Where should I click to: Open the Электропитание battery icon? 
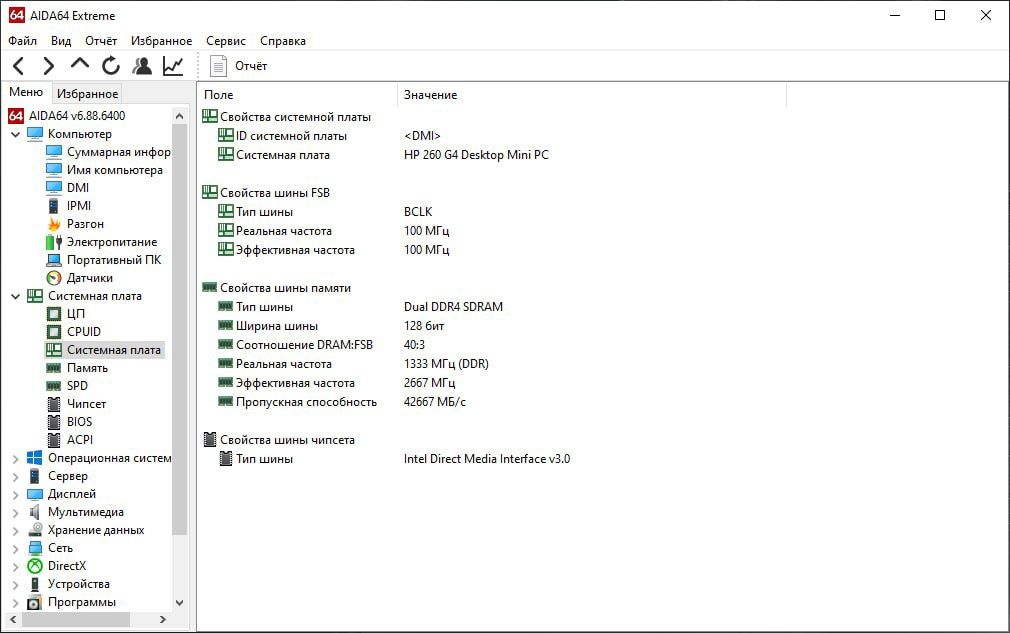pyautogui.click(x=54, y=242)
